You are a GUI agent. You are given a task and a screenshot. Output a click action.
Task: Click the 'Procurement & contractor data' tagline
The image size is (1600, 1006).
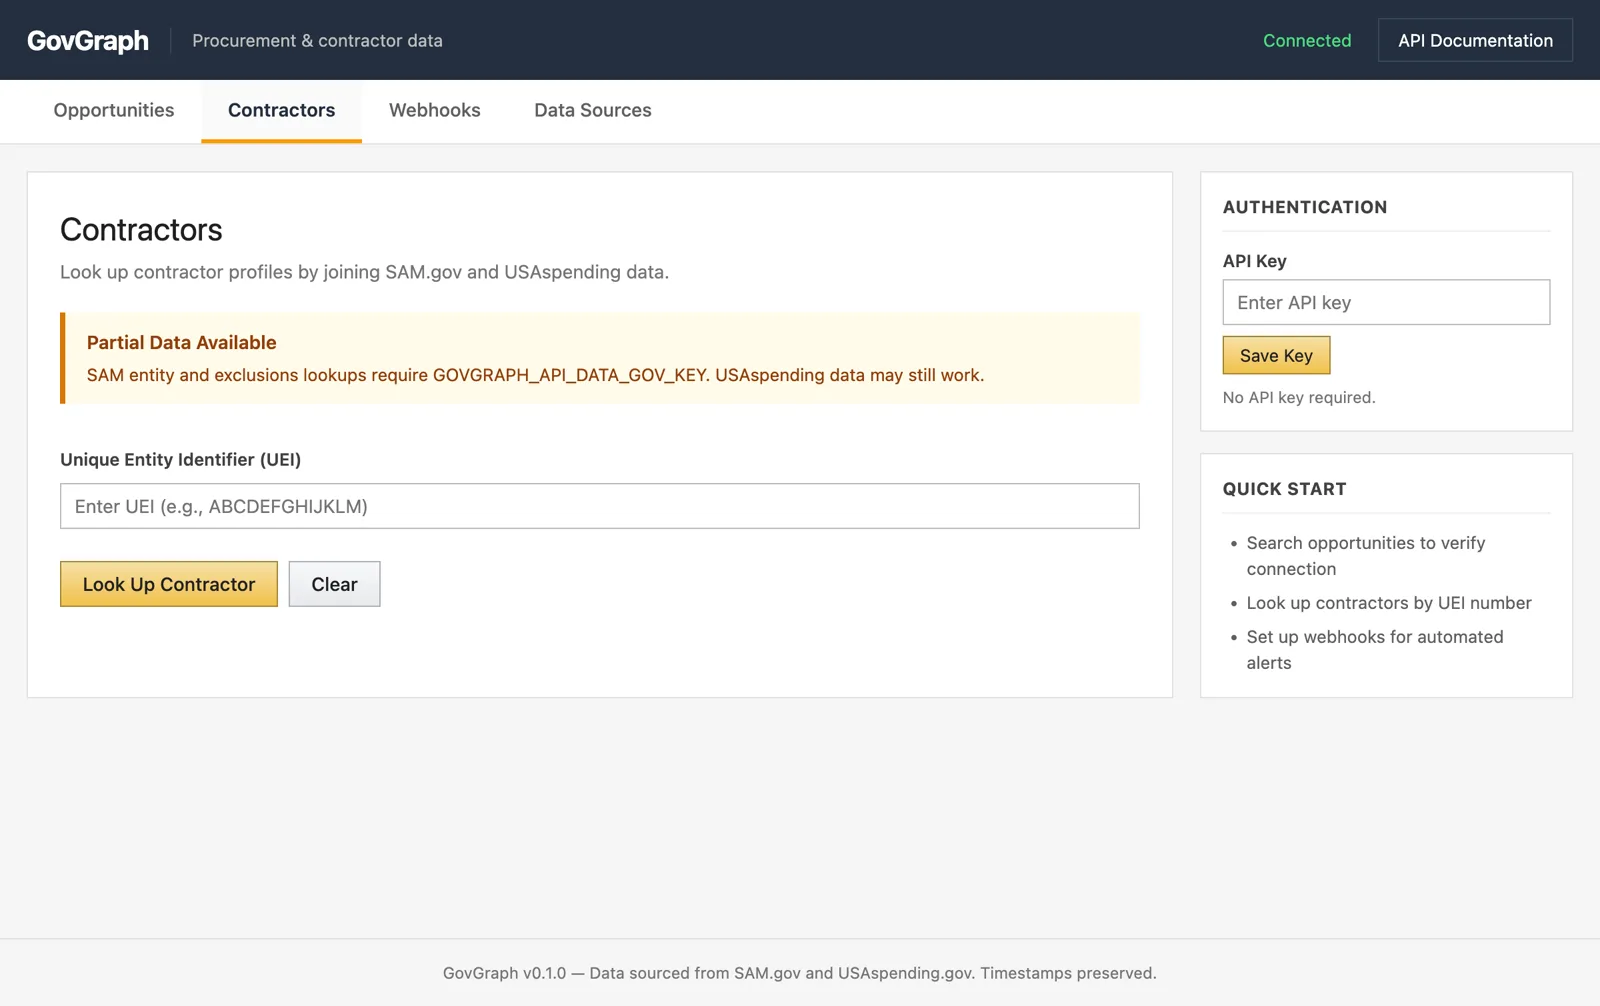[x=317, y=41]
